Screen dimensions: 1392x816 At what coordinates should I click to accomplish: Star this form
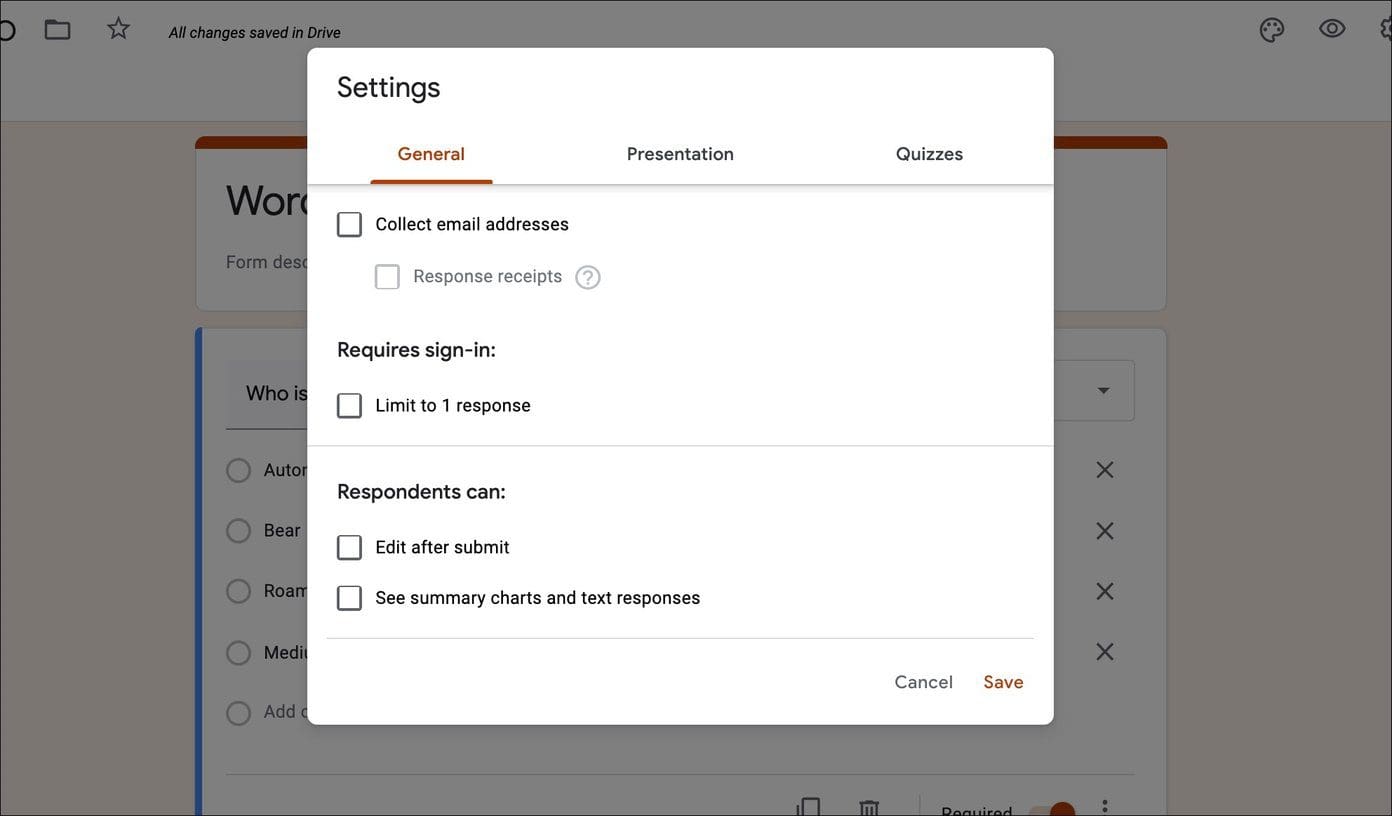(x=118, y=29)
